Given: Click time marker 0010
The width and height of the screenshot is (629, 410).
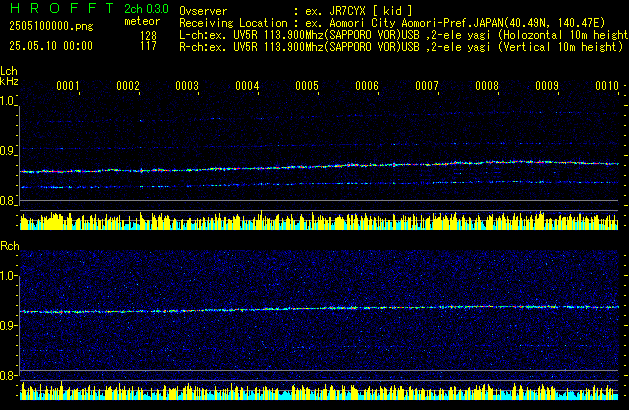Looking at the screenshot, I should (607, 86).
